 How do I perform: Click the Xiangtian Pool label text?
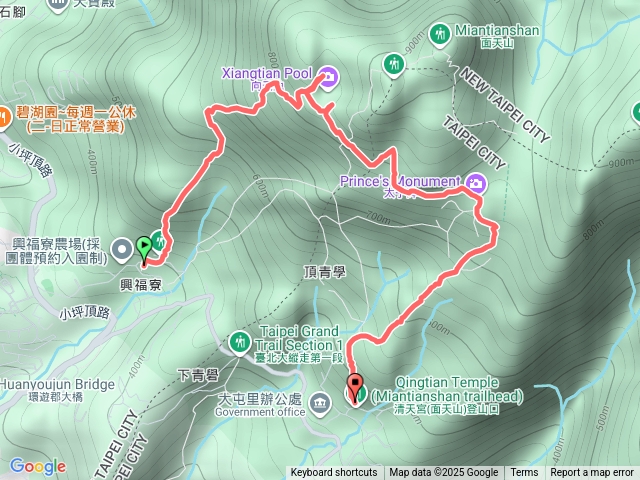pyautogui.click(x=267, y=74)
